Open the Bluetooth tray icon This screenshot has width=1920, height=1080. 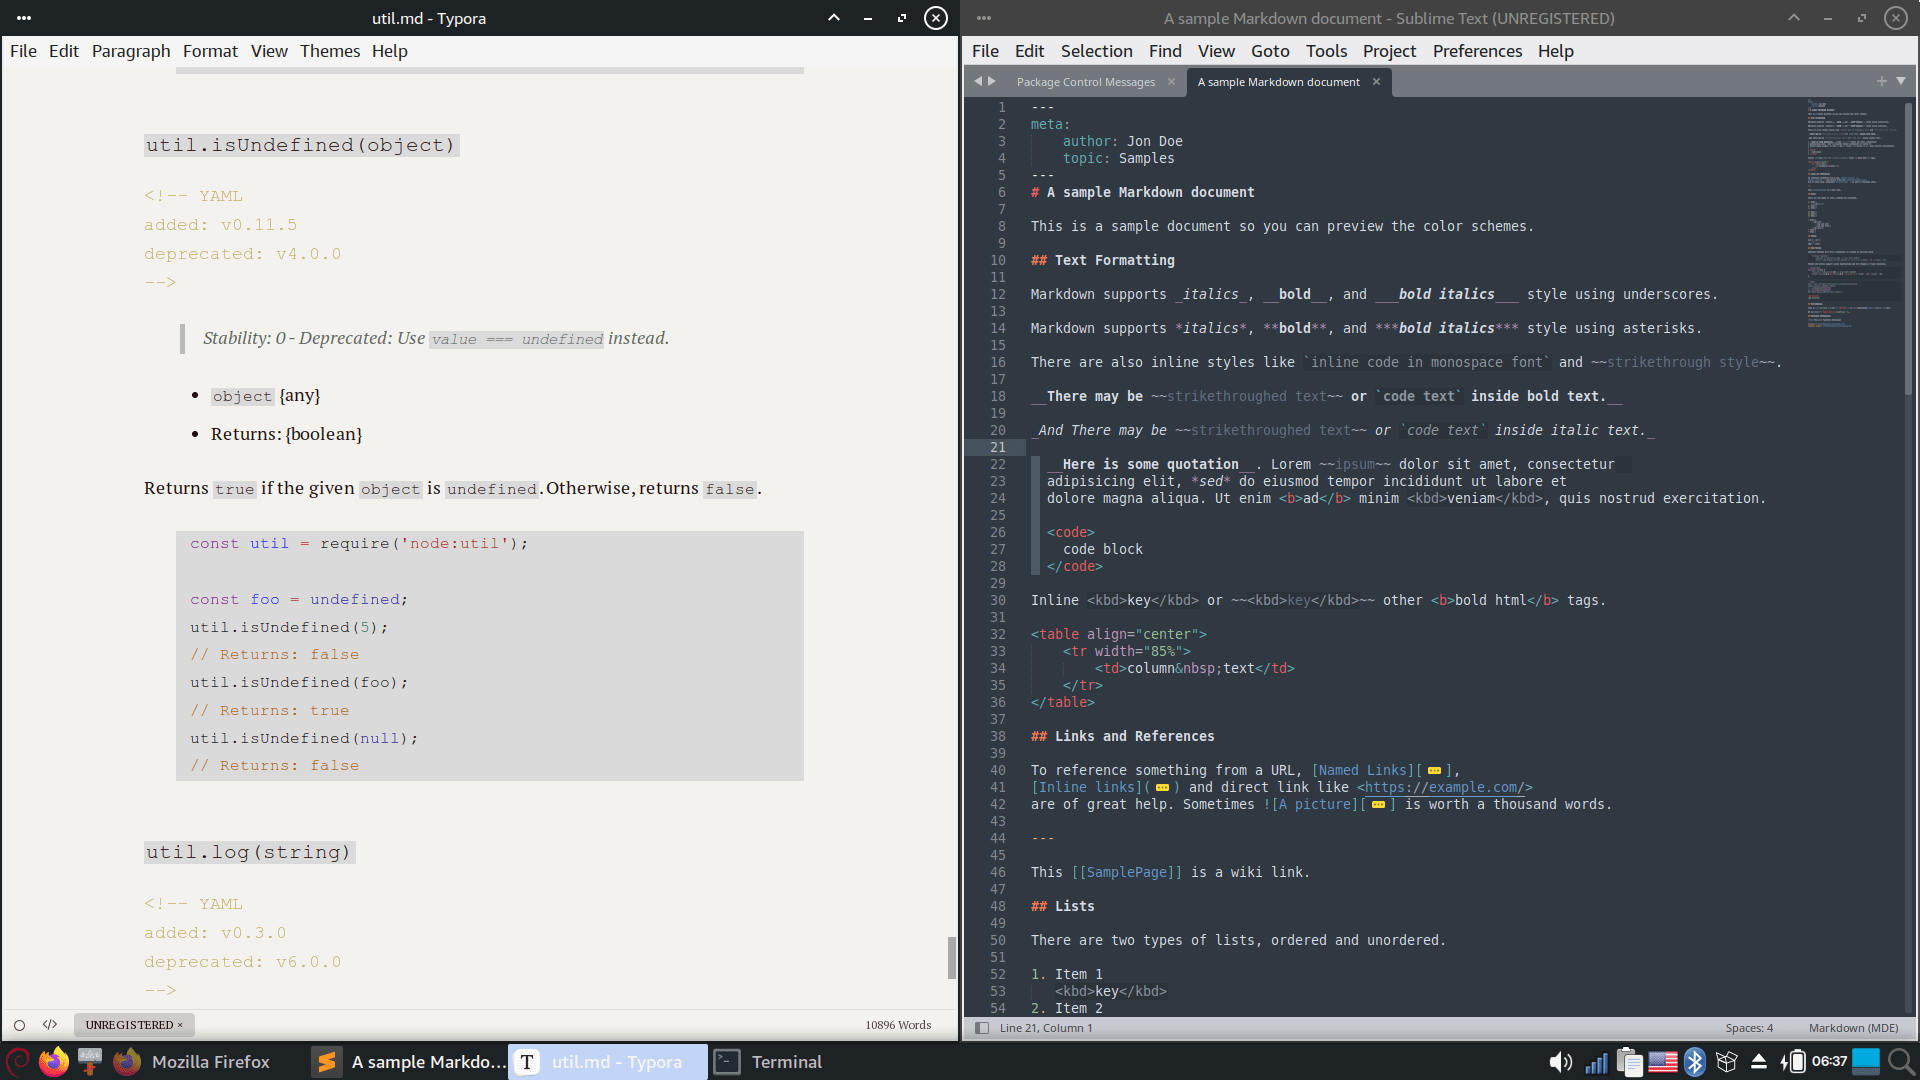1694,1062
